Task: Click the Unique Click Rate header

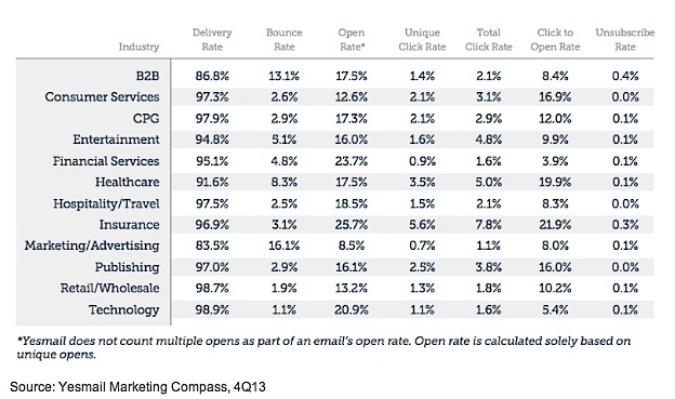Action: (x=422, y=40)
